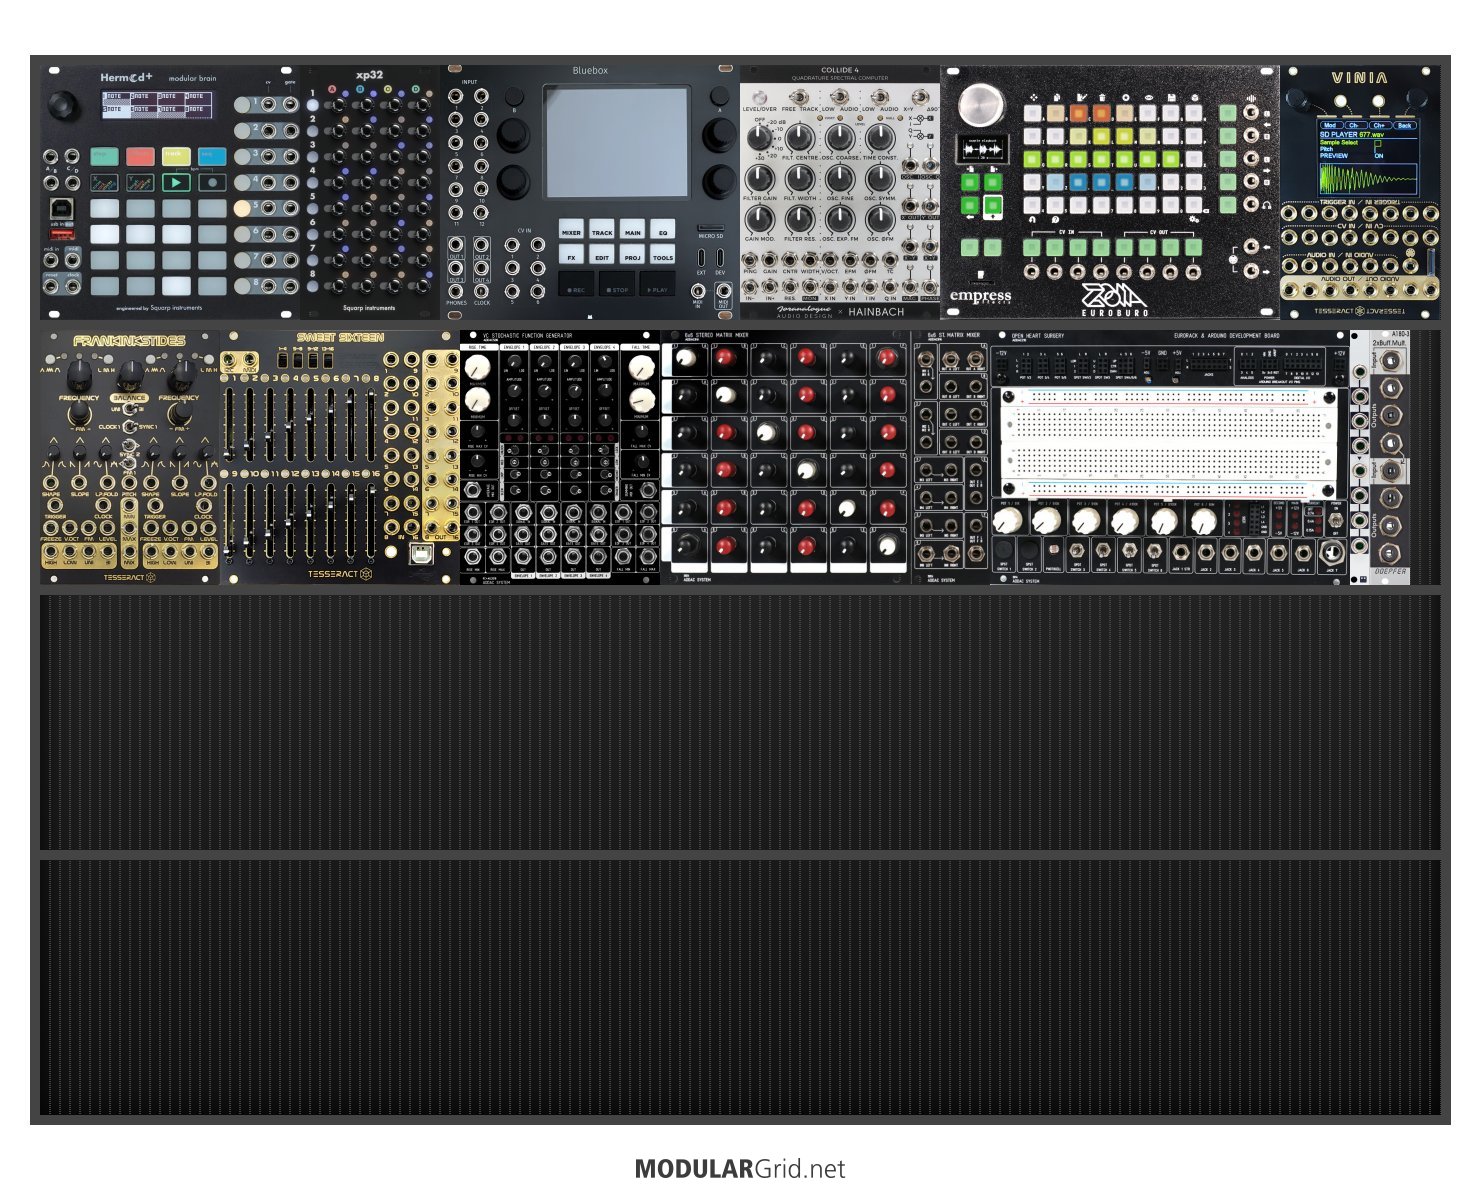Tap the green step pad on Hermod+
Image resolution: width=1481 pixels, height=1190 pixels.
(x=104, y=156)
